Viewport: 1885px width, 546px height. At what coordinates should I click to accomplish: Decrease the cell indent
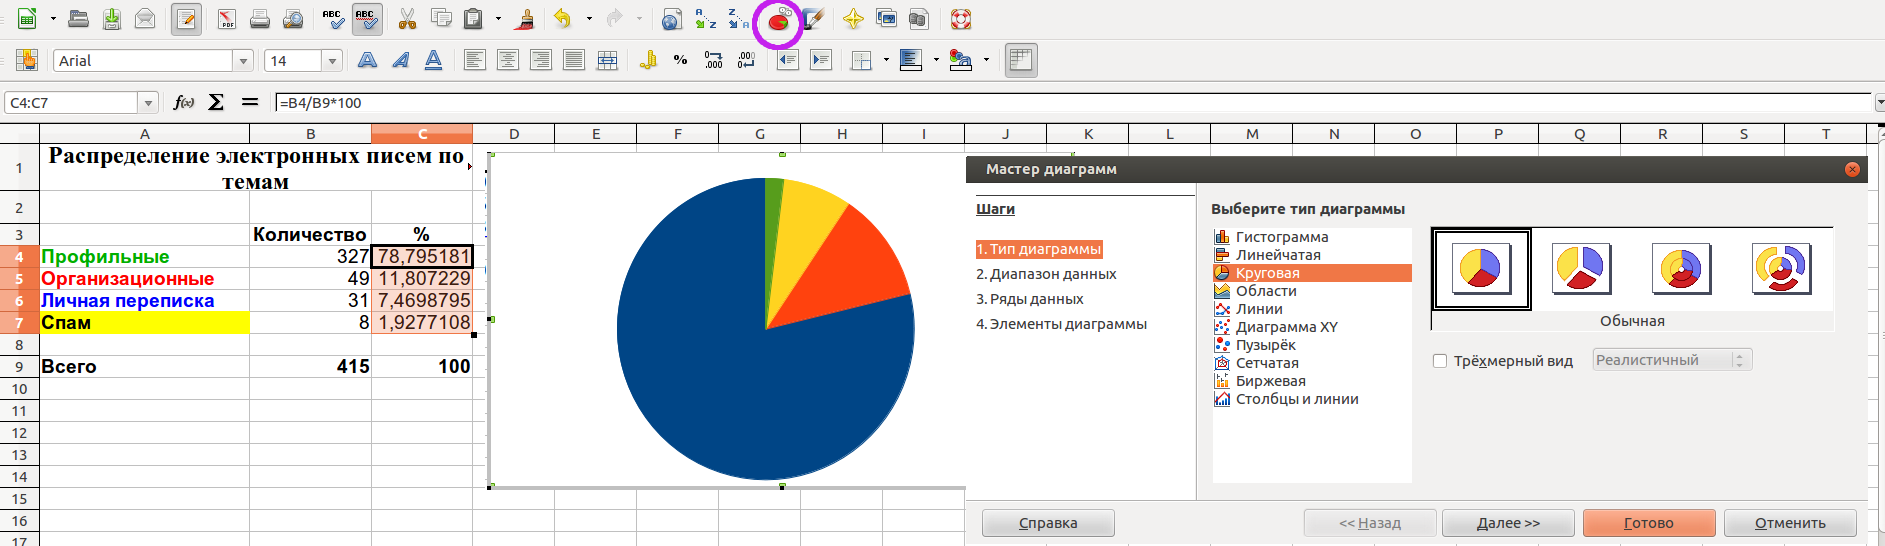pos(788,60)
